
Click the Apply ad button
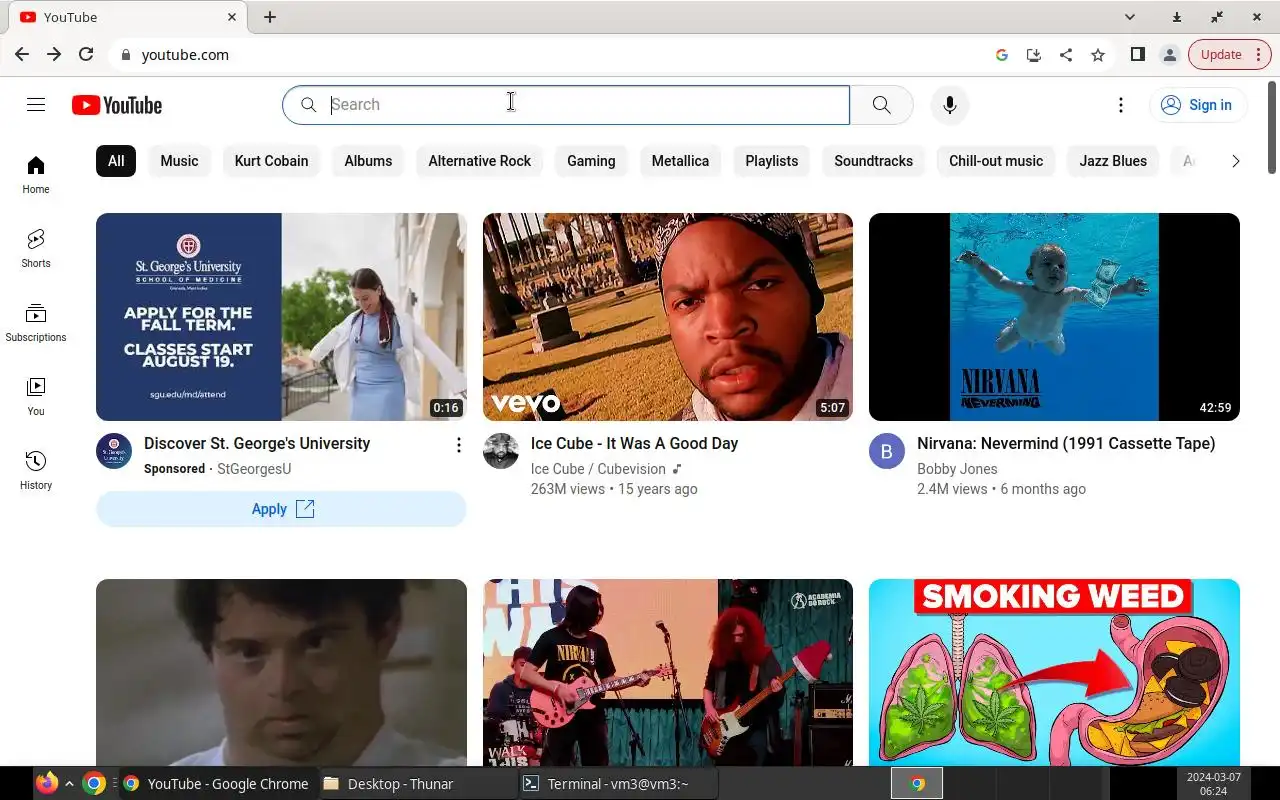tap(281, 509)
